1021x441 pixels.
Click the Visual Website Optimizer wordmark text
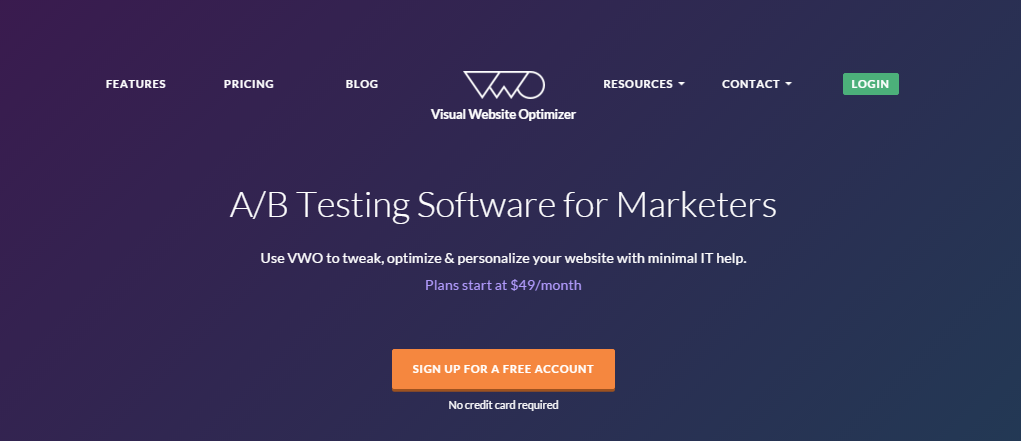coord(503,115)
